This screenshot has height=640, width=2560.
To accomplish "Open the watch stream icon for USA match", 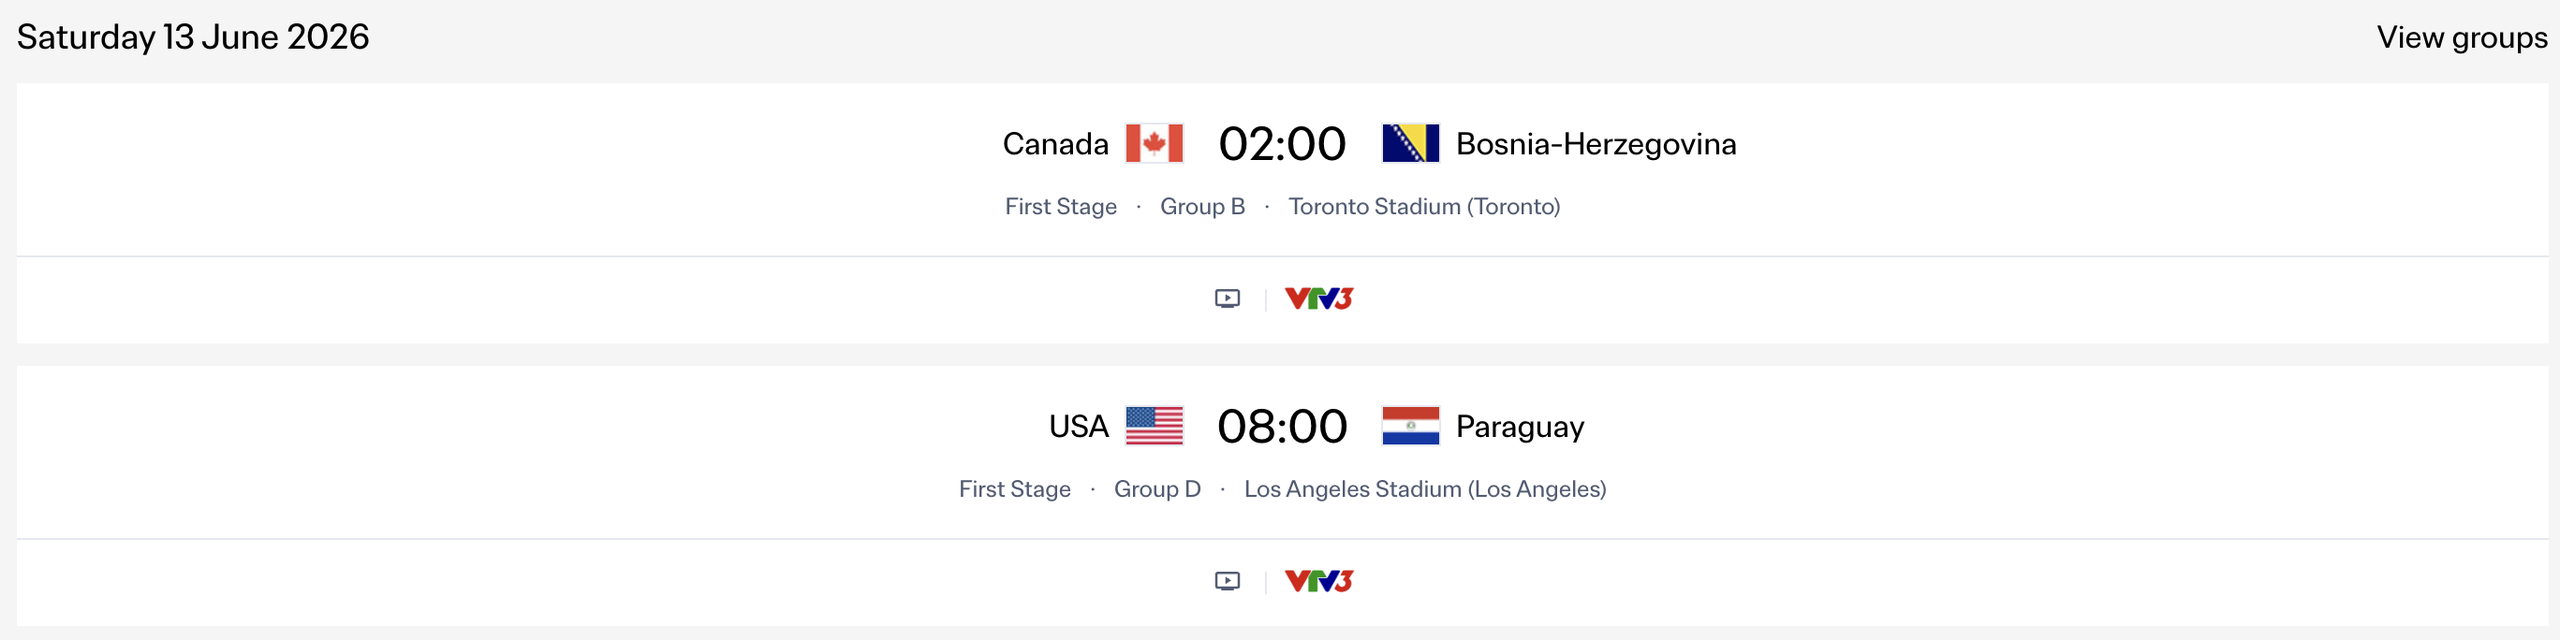I will (1225, 579).
